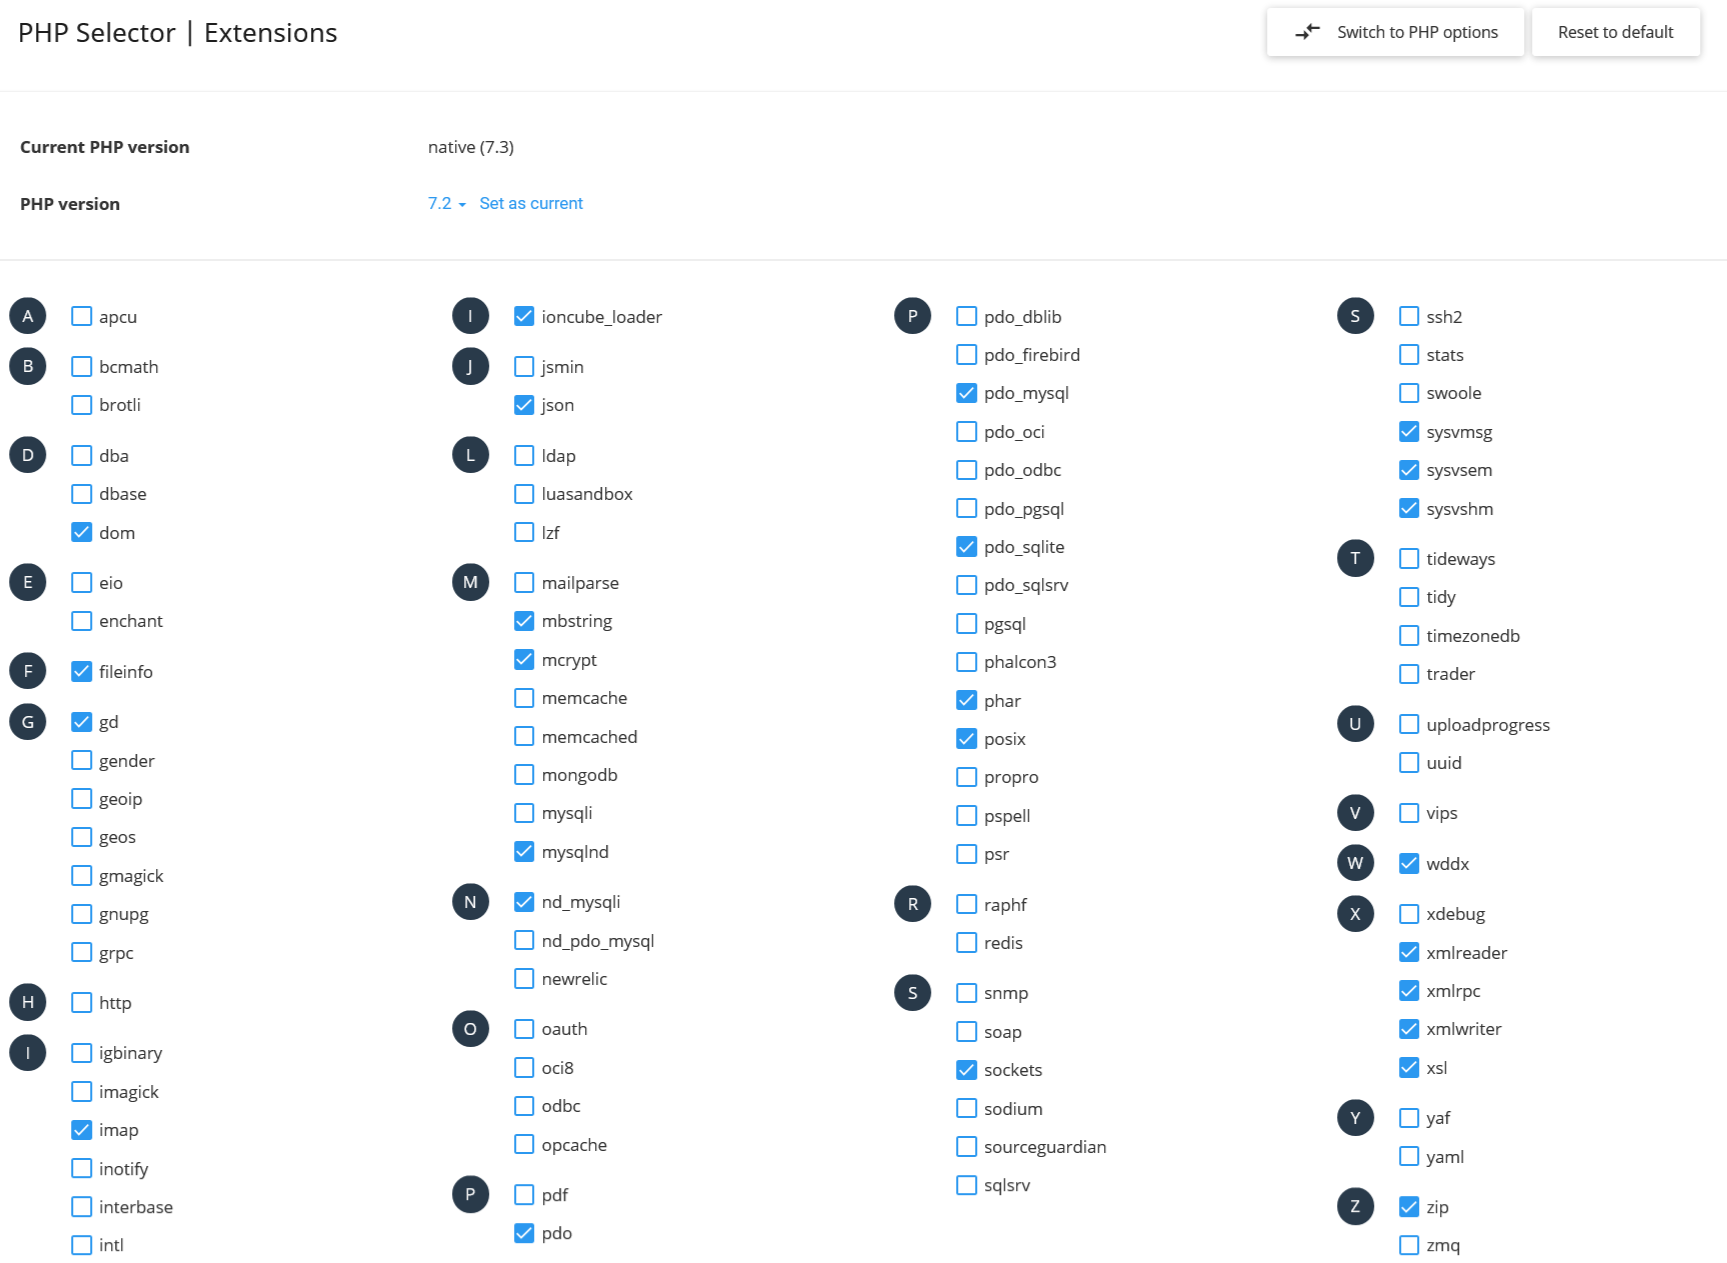Click the Set as current link
The width and height of the screenshot is (1727, 1263).
click(531, 203)
